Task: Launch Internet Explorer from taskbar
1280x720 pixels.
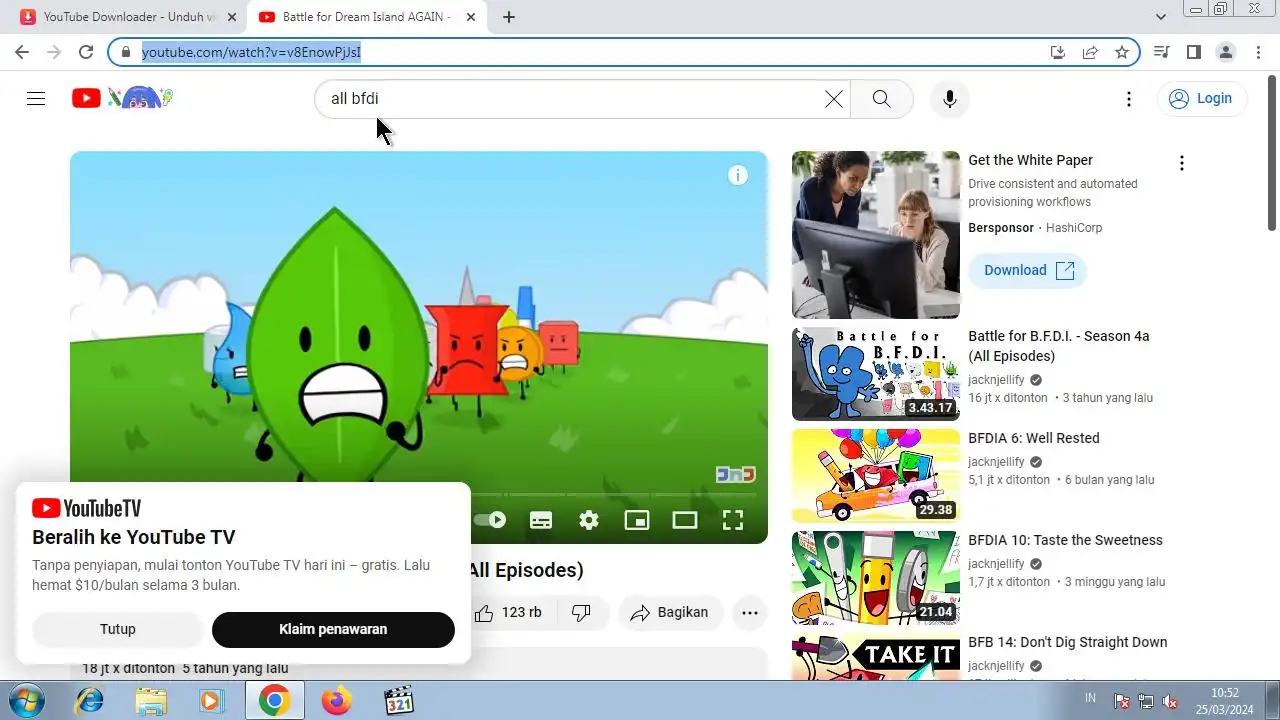Action: [89, 701]
